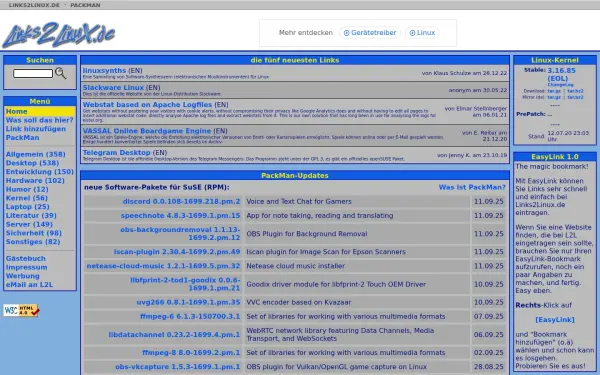Click the [EasyLink] bookmark link
Viewport: 600px width, 375px height.
pyautogui.click(x=555, y=320)
